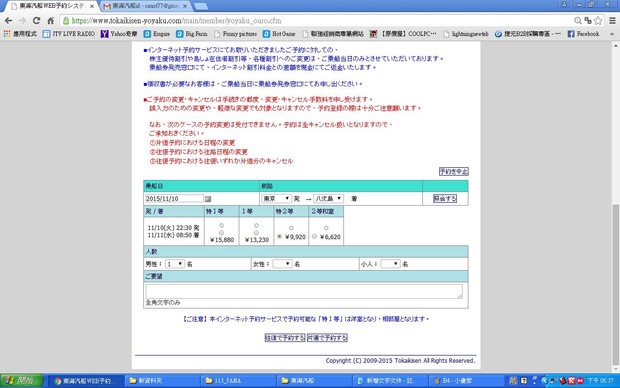Open the calendar picker beside the date field

[x=208, y=199]
